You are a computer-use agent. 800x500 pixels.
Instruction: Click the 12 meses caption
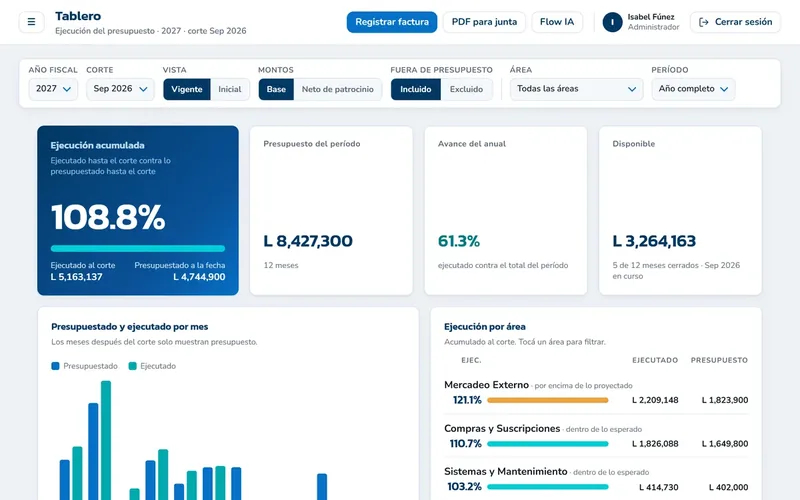[x=281, y=265]
